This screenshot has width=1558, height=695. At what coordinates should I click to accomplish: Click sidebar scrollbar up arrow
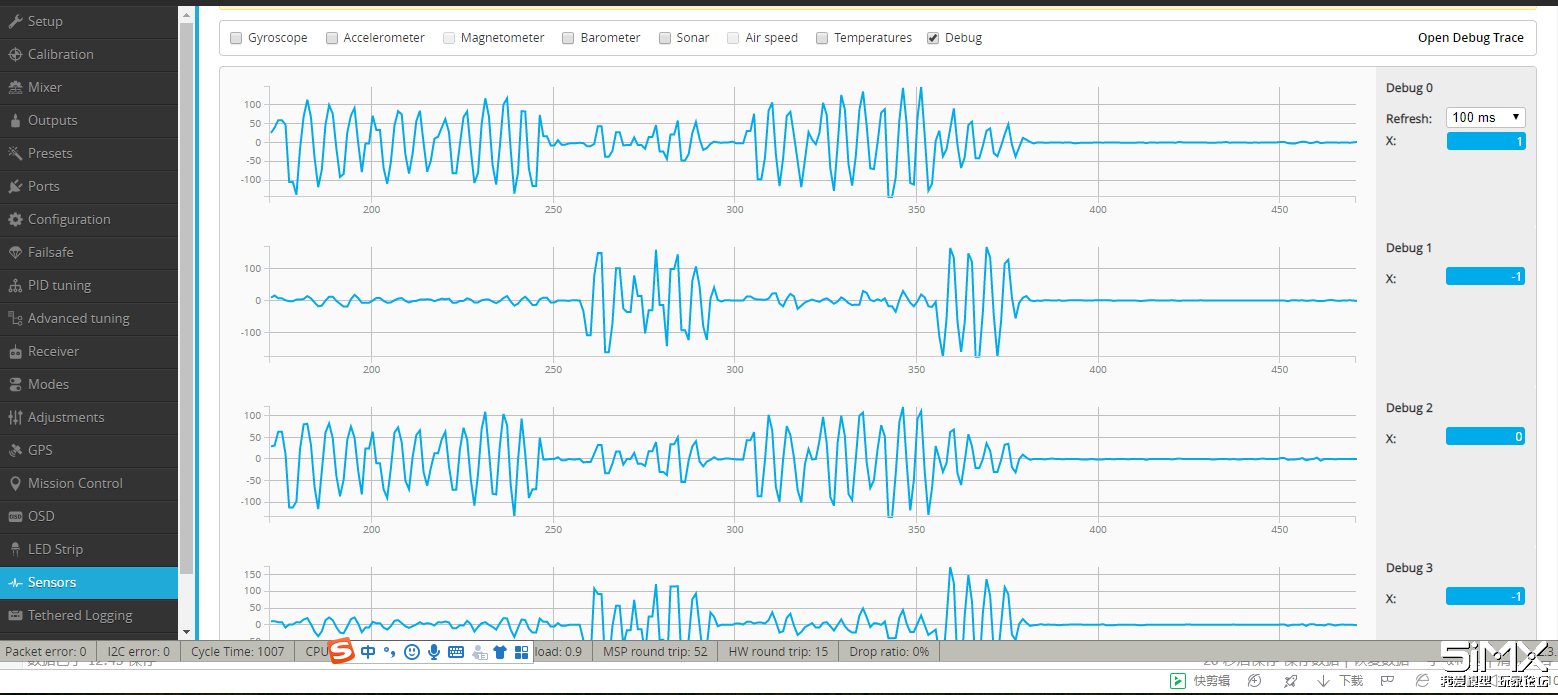tap(186, 13)
